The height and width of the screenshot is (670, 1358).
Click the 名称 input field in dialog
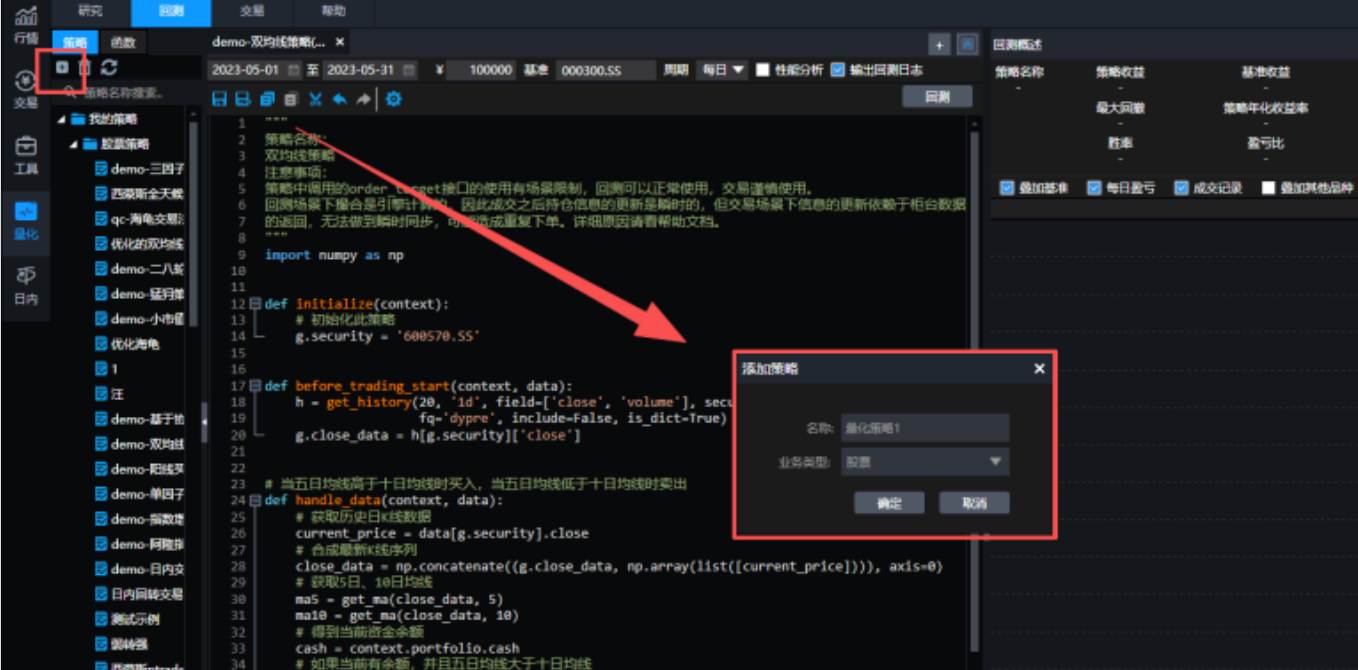(925, 428)
